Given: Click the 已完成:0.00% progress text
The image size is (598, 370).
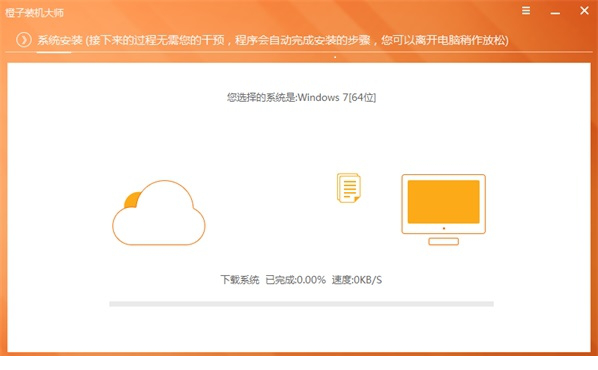Looking at the screenshot, I should 296,280.
